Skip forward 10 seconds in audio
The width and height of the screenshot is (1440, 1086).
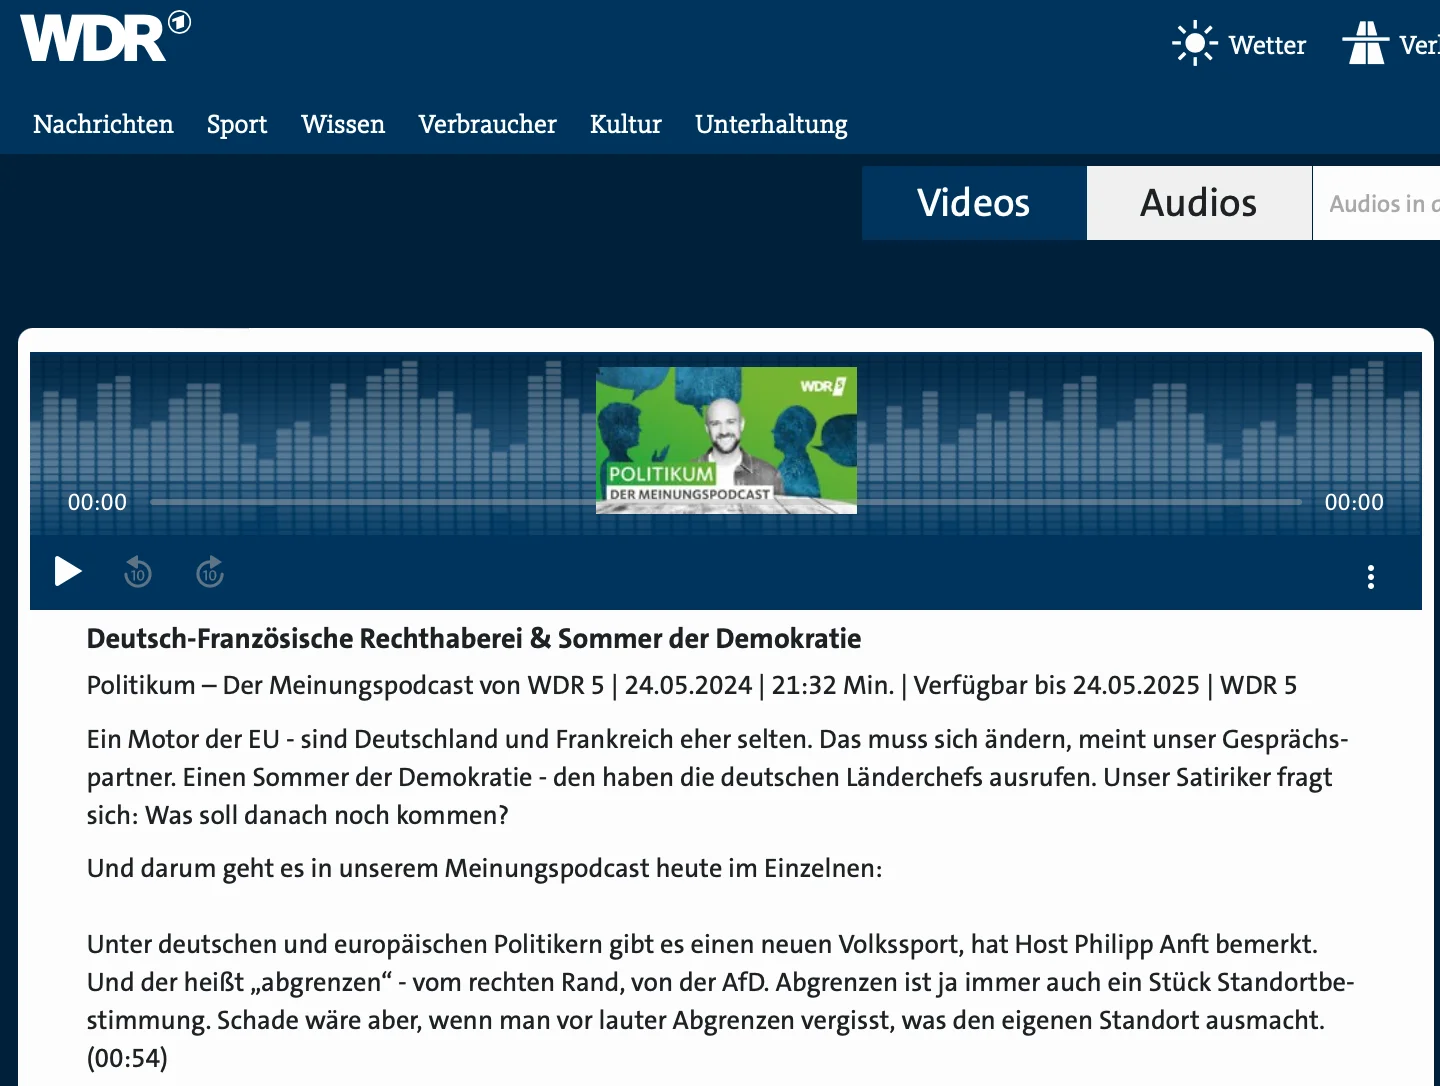pyautogui.click(x=210, y=573)
